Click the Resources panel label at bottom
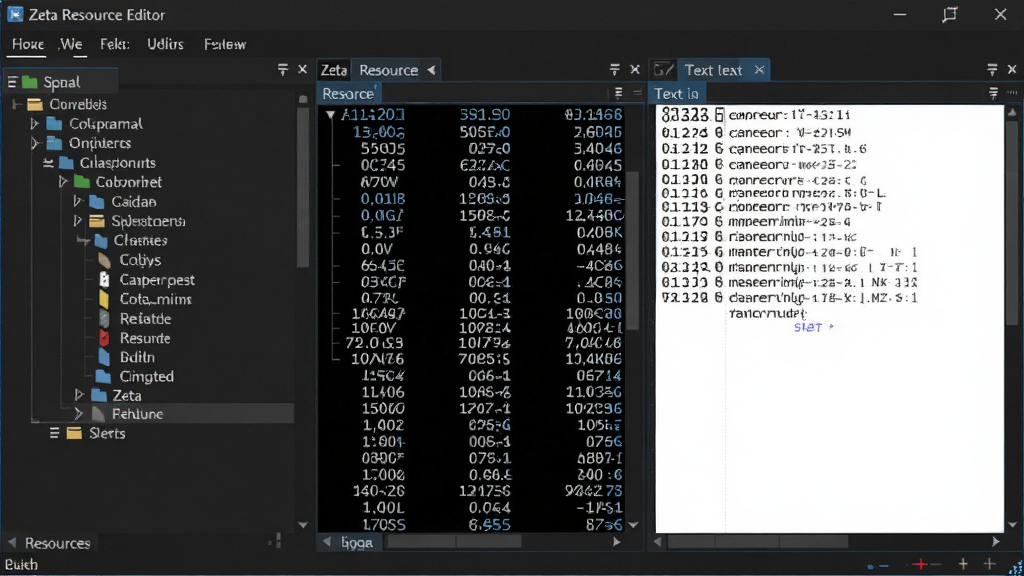 57,543
